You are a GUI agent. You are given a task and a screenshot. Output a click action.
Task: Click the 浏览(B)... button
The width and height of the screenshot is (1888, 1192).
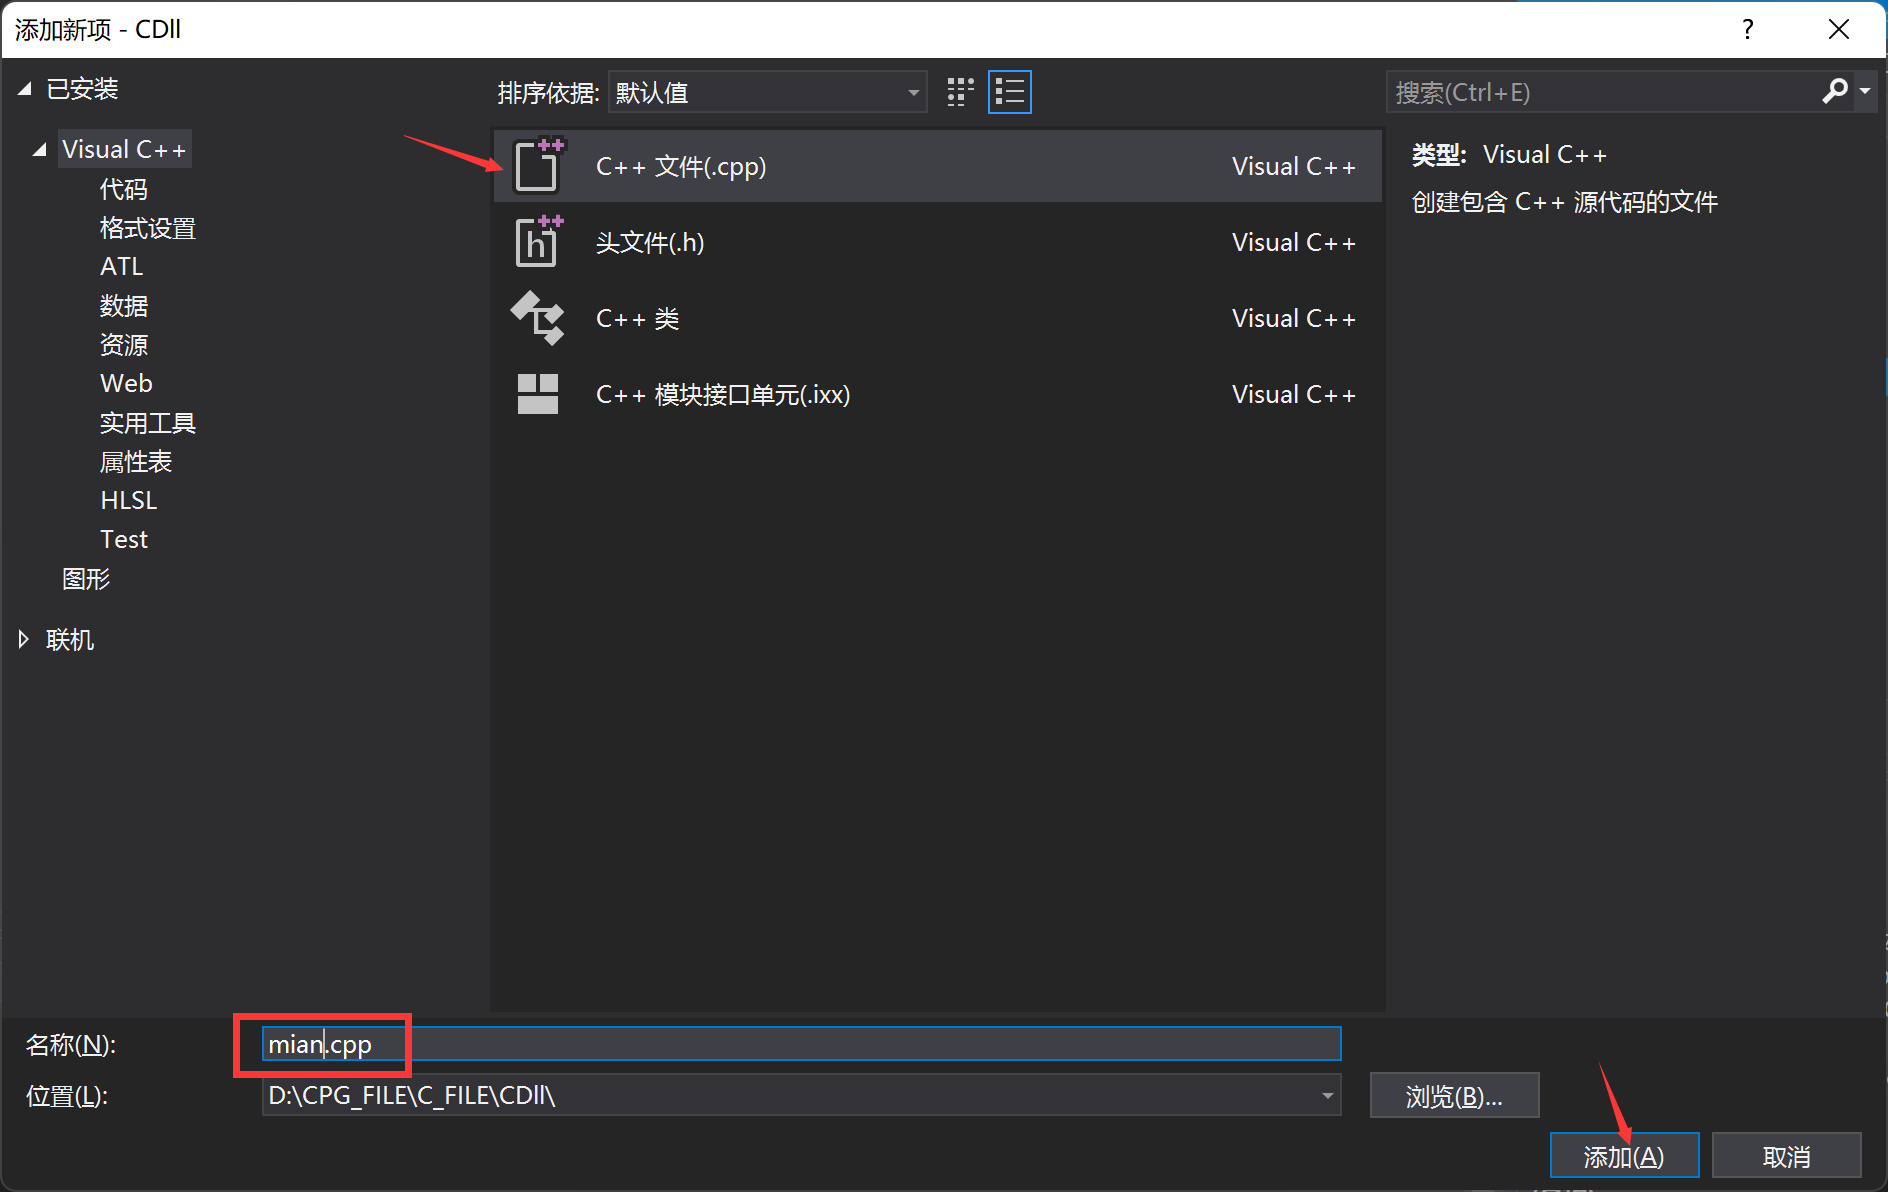click(1454, 1096)
